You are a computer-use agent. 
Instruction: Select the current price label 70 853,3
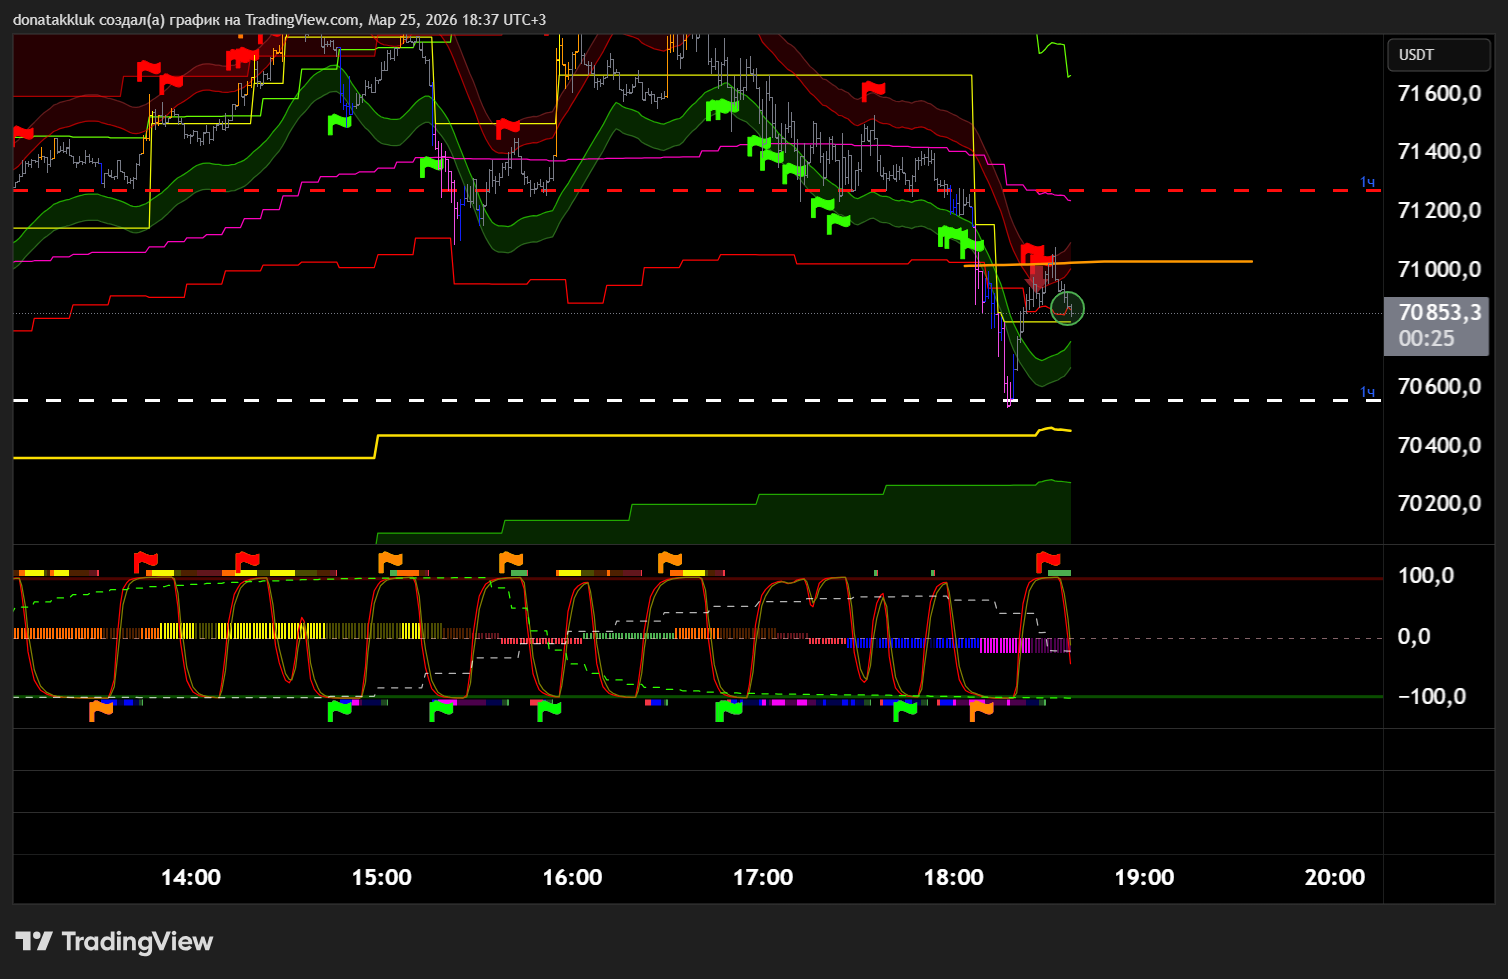(1438, 313)
